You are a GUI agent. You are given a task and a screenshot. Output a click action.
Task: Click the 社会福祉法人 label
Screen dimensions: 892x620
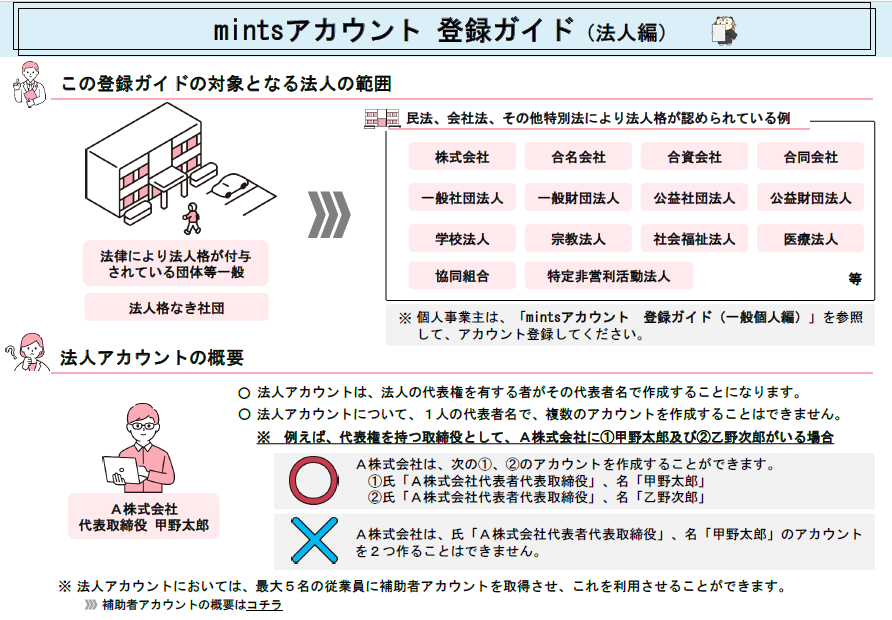pos(694,238)
